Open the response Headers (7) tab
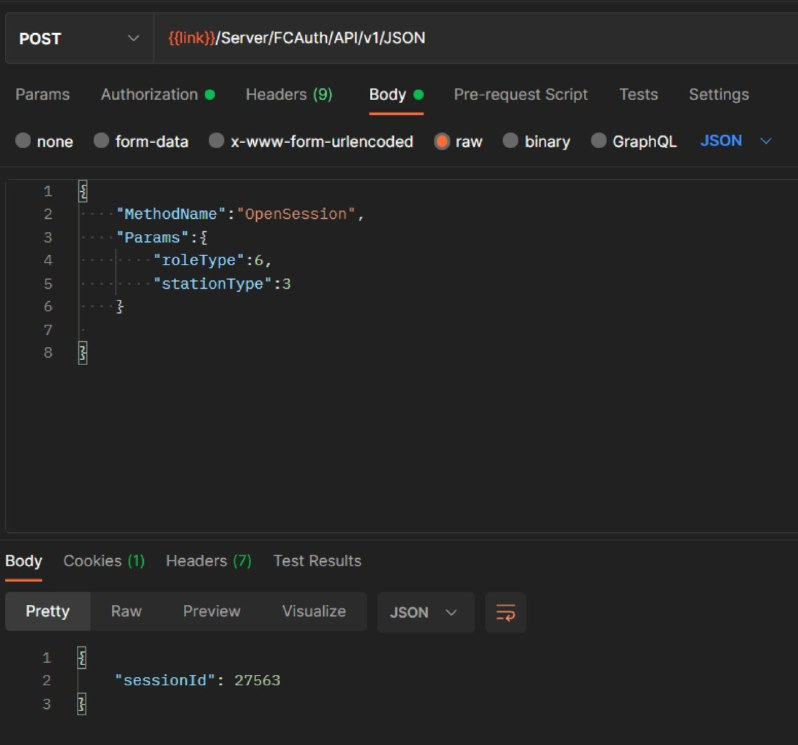798x745 pixels. [209, 561]
